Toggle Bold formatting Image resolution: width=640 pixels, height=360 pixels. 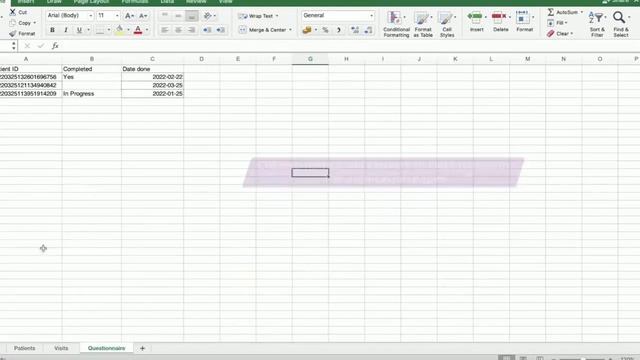(52, 30)
